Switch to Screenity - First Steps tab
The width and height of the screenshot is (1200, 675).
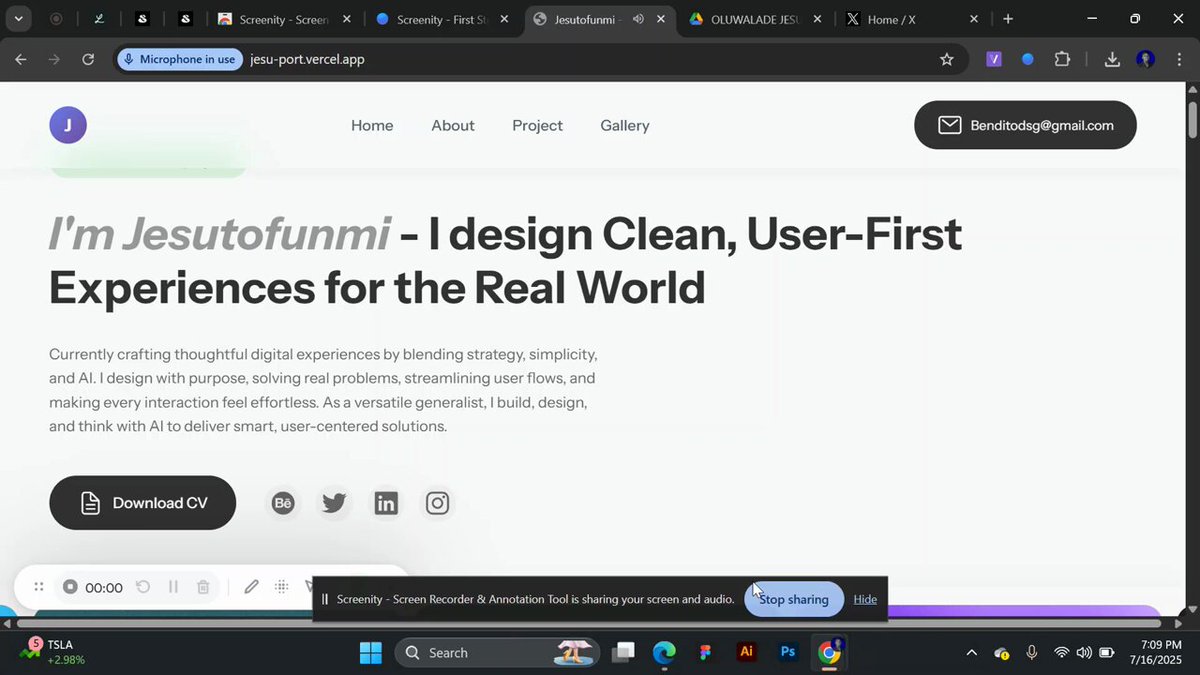pos(443,19)
